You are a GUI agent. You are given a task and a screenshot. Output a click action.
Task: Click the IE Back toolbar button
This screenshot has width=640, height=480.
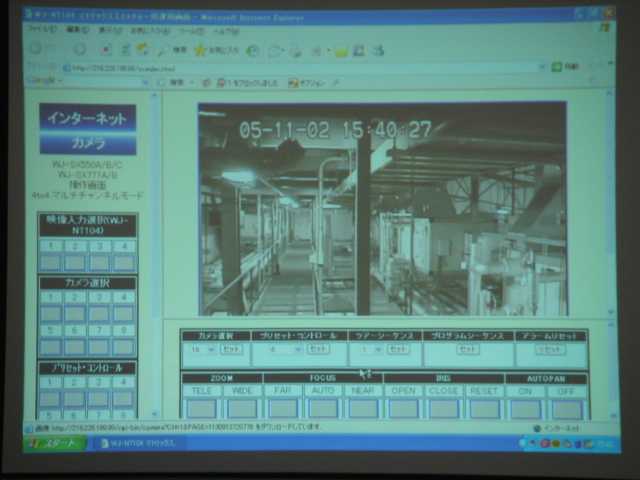[x=36, y=49]
